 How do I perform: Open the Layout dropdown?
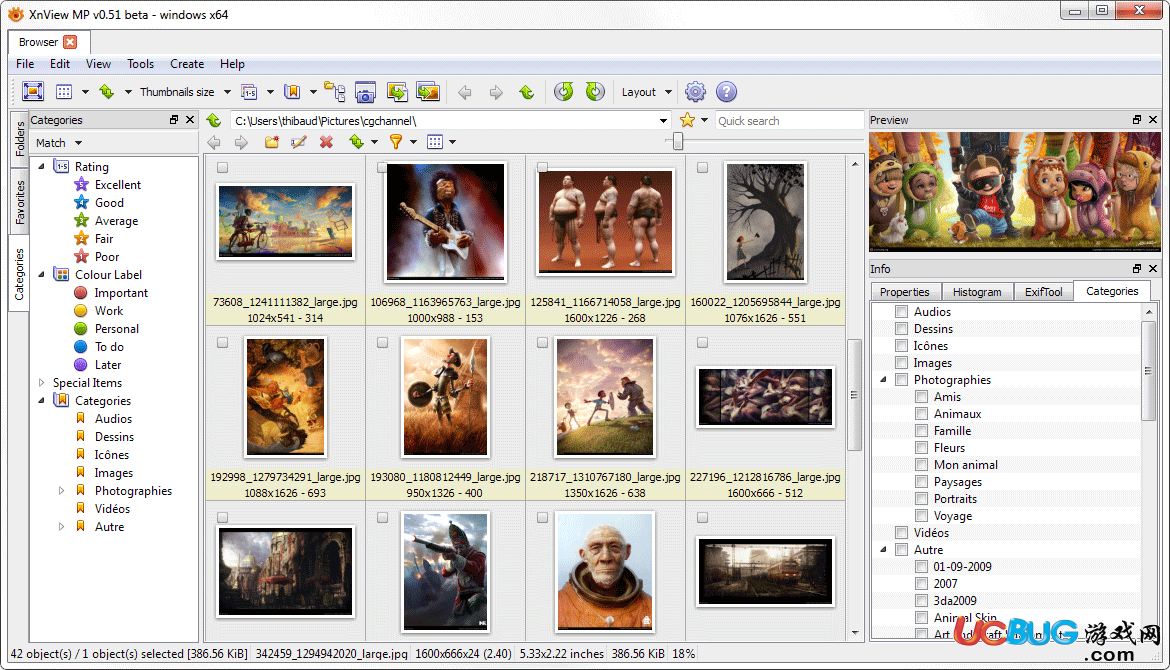pyautogui.click(x=669, y=92)
